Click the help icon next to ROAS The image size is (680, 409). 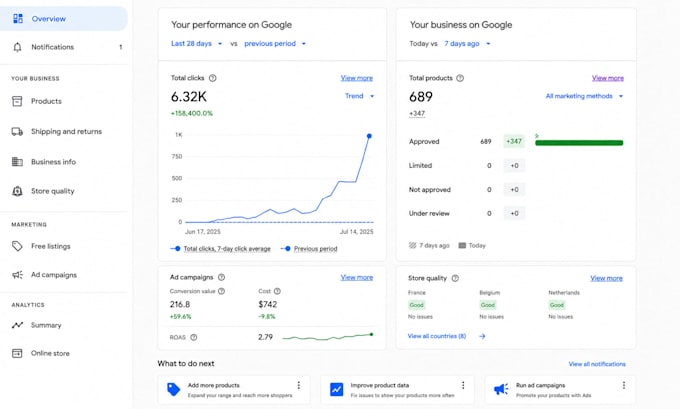pos(194,337)
